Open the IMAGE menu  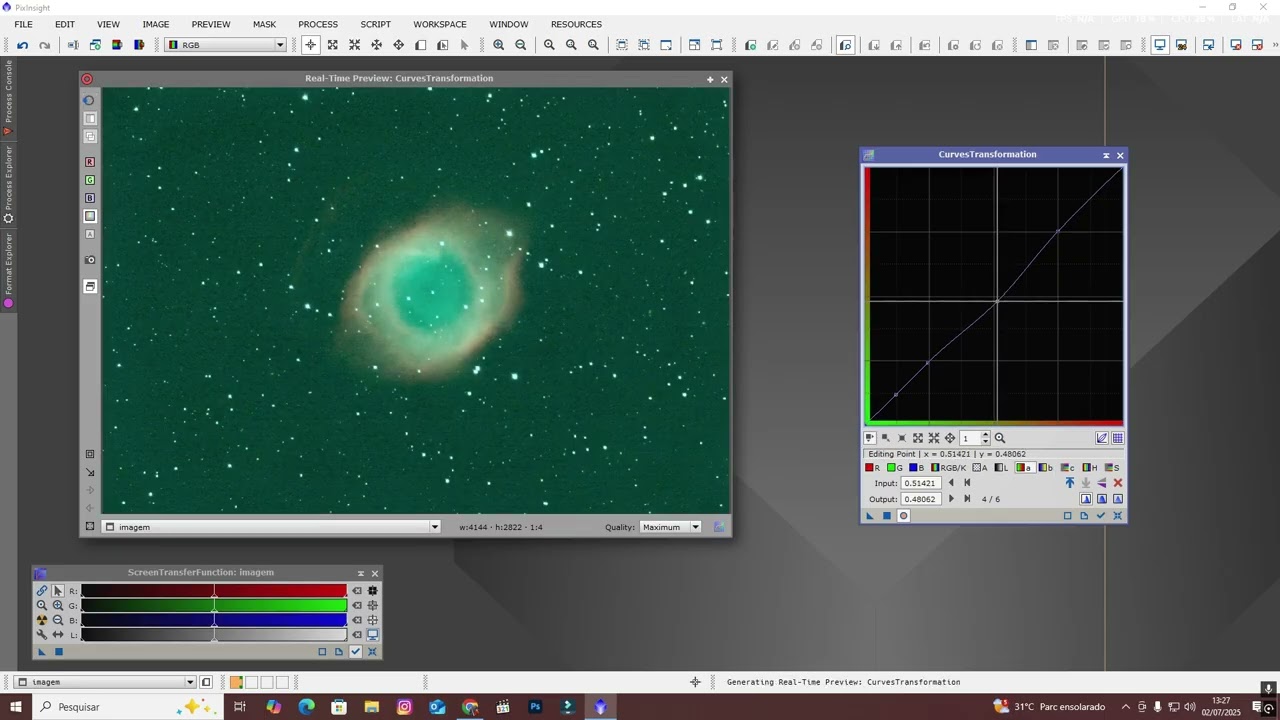(x=156, y=24)
